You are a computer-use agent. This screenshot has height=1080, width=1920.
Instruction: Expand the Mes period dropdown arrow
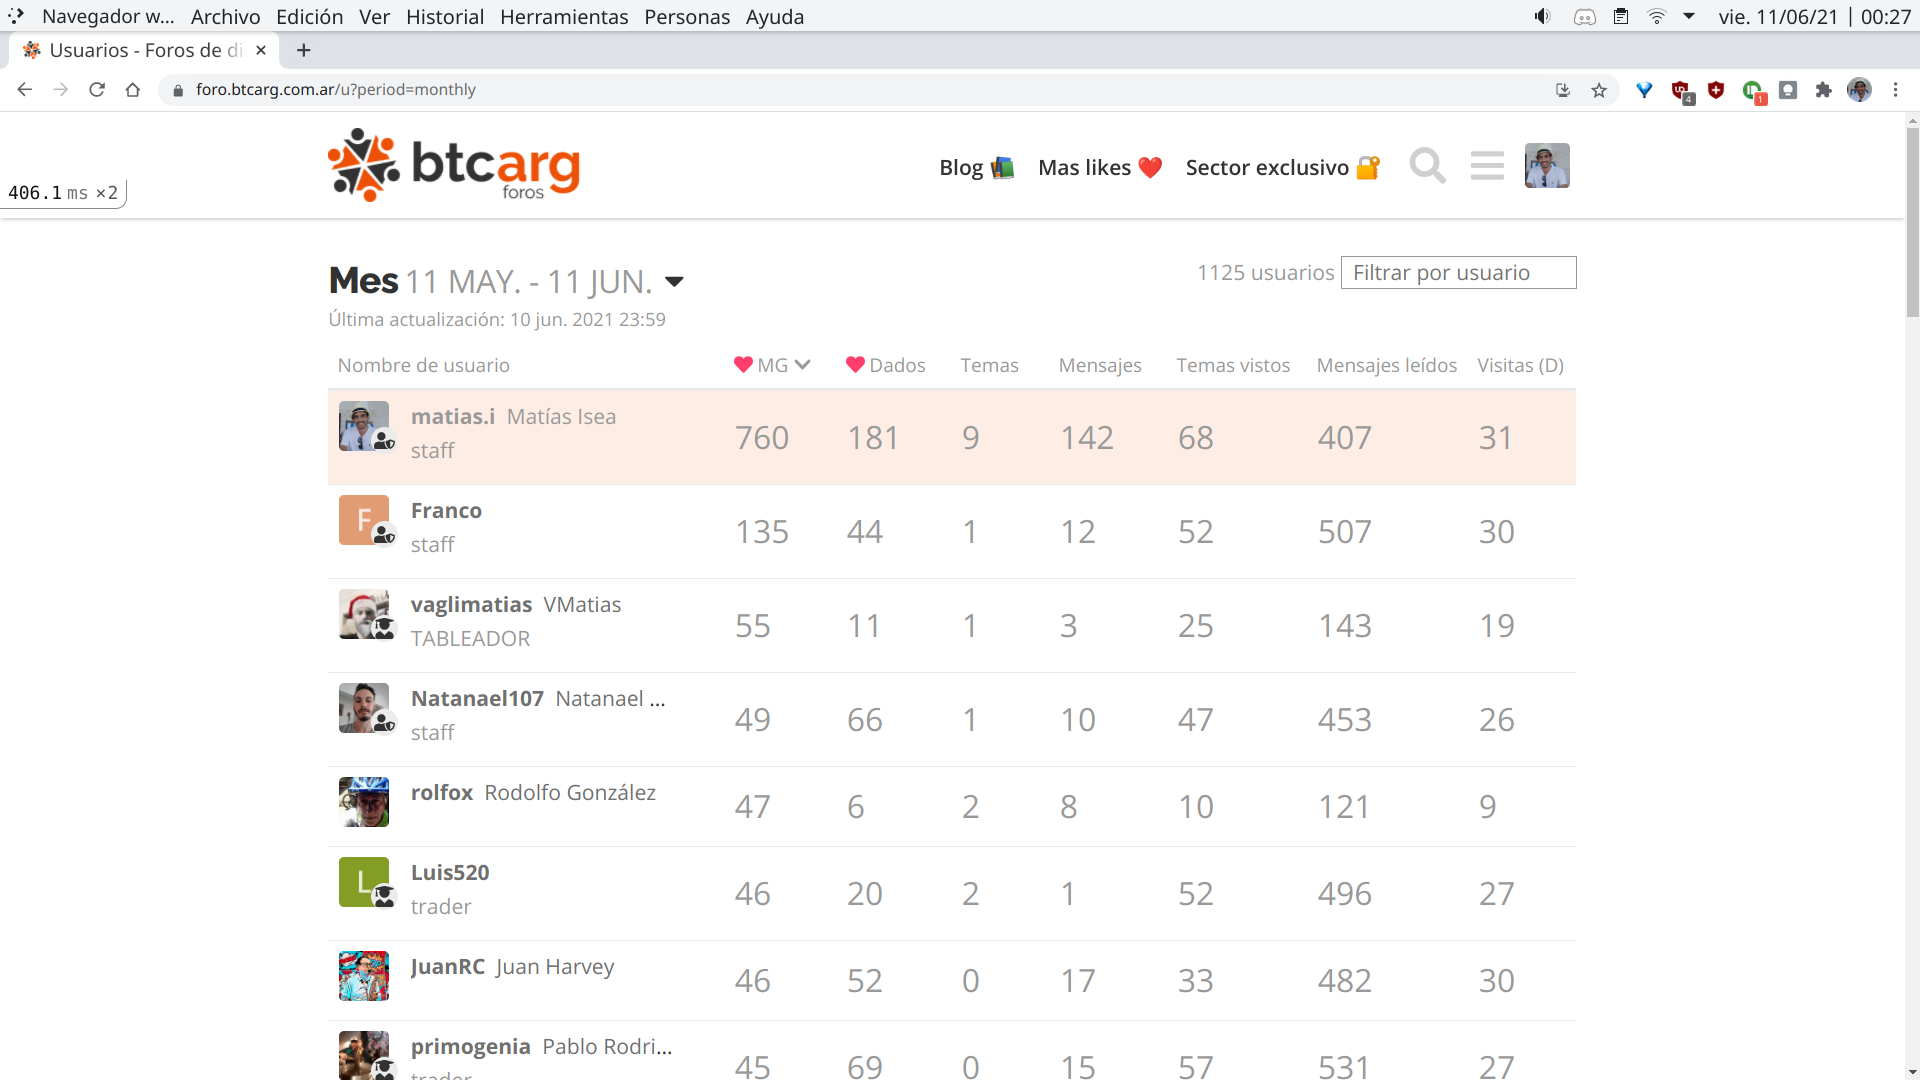click(674, 282)
